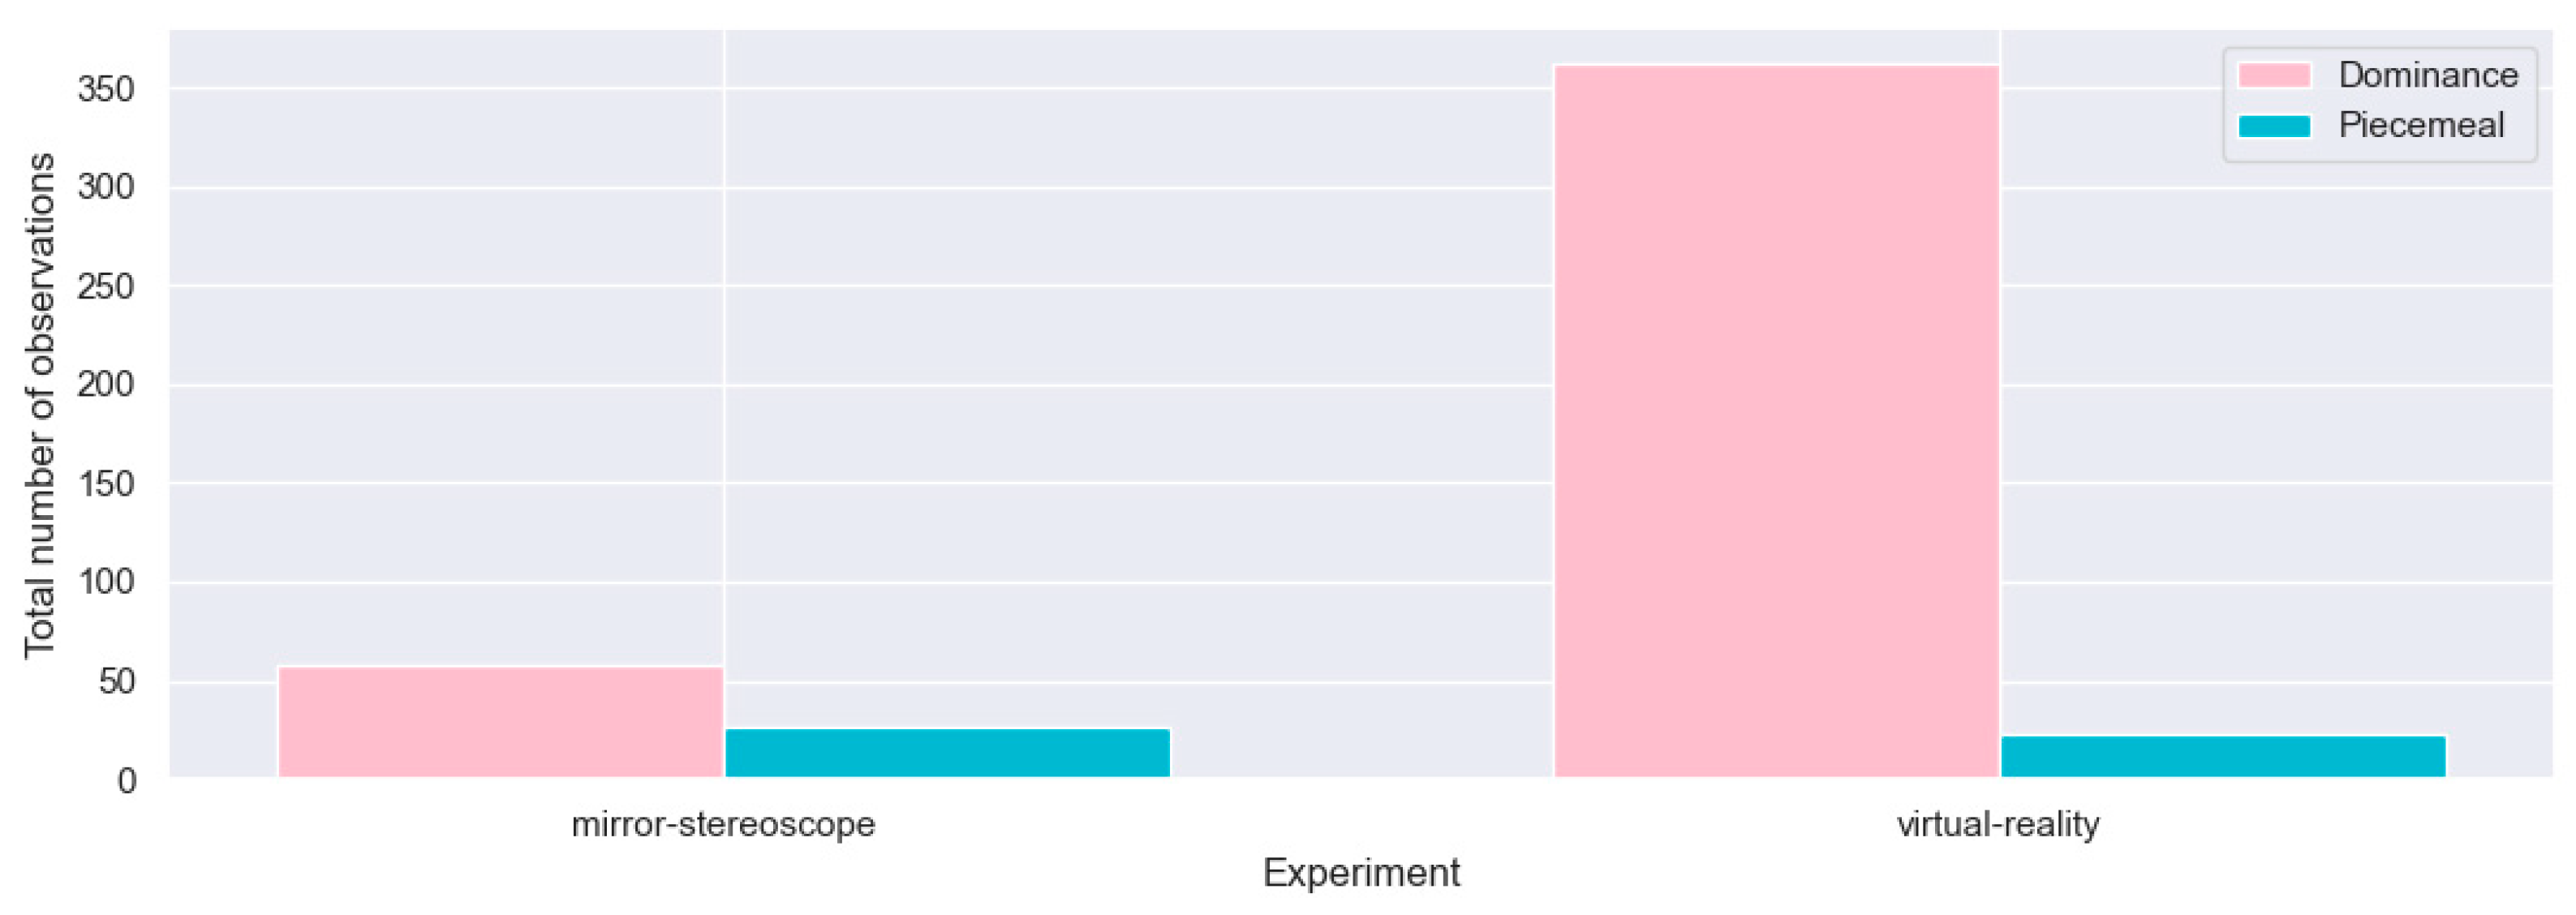Click the pink Dominance legend swatch

(2274, 75)
